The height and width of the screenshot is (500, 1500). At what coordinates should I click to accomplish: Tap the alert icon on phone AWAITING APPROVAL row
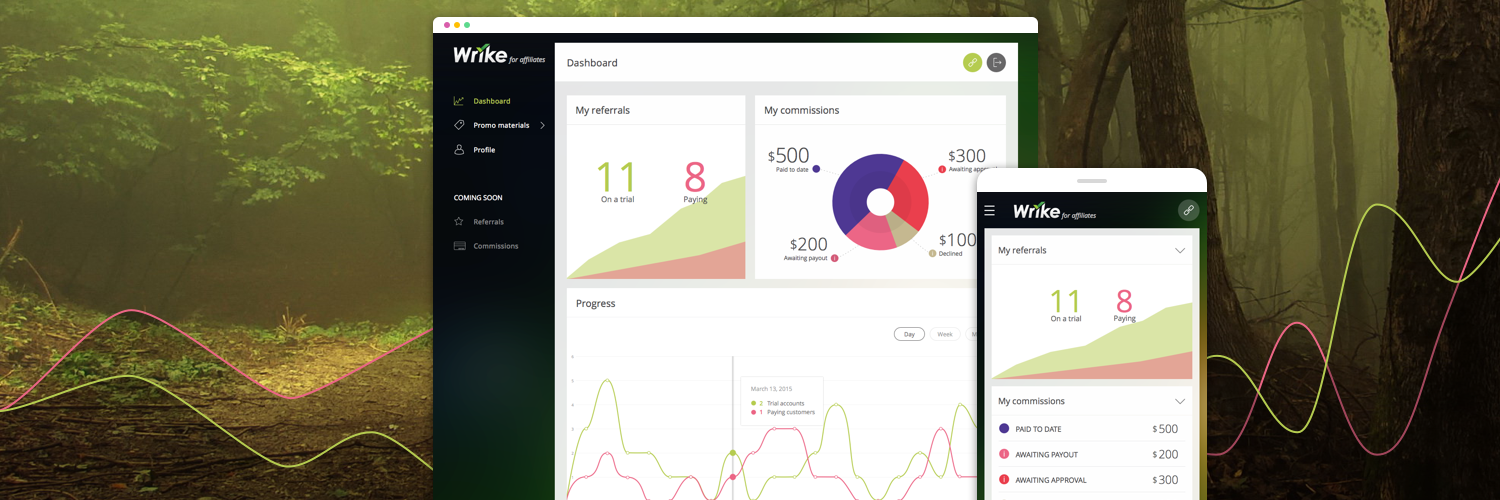tap(1004, 480)
